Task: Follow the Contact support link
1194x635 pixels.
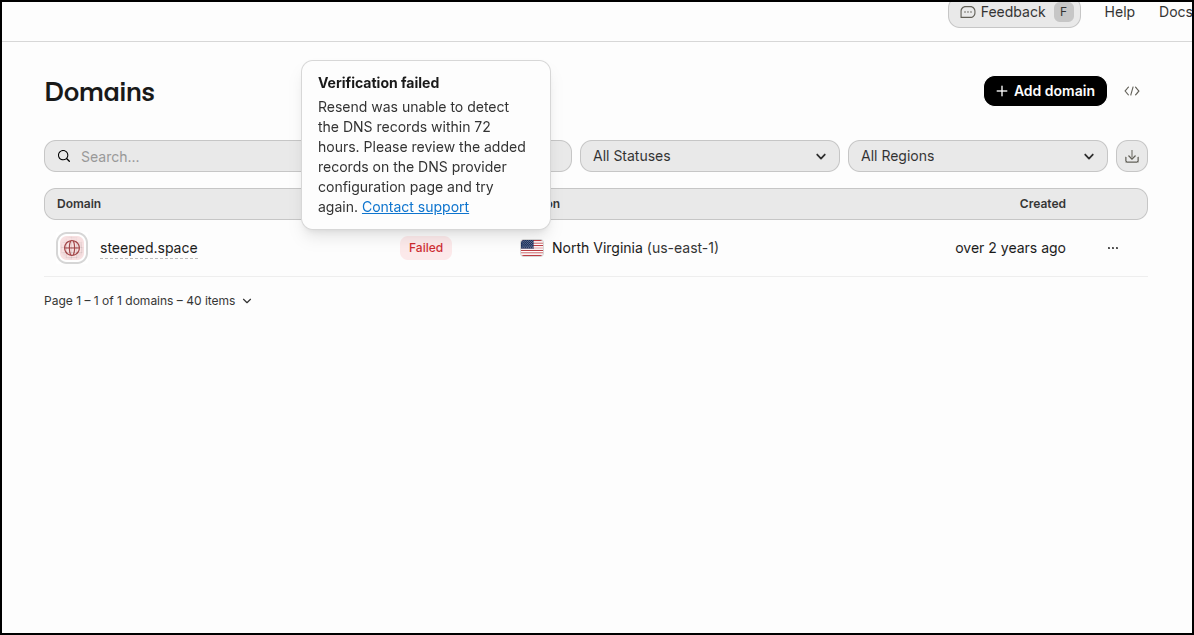Action: pos(415,207)
